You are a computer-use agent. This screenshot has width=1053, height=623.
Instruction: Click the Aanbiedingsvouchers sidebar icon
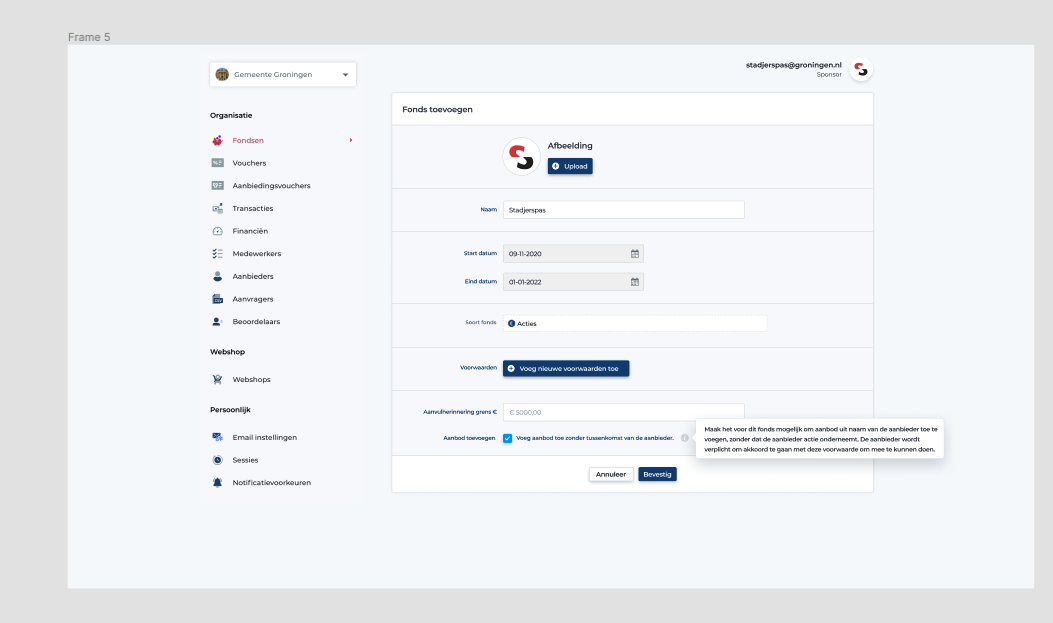click(218, 186)
